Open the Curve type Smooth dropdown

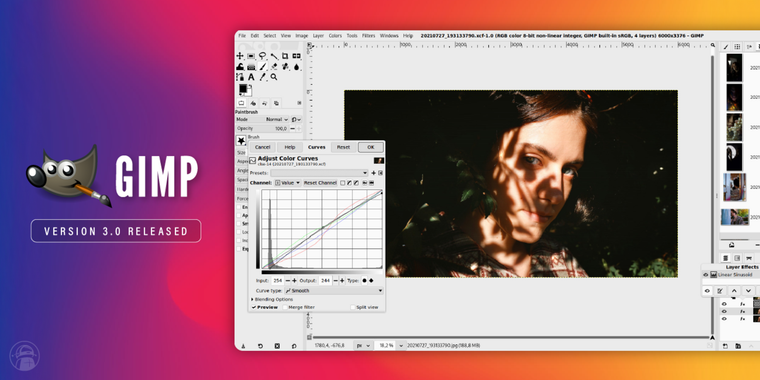click(x=333, y=291)
